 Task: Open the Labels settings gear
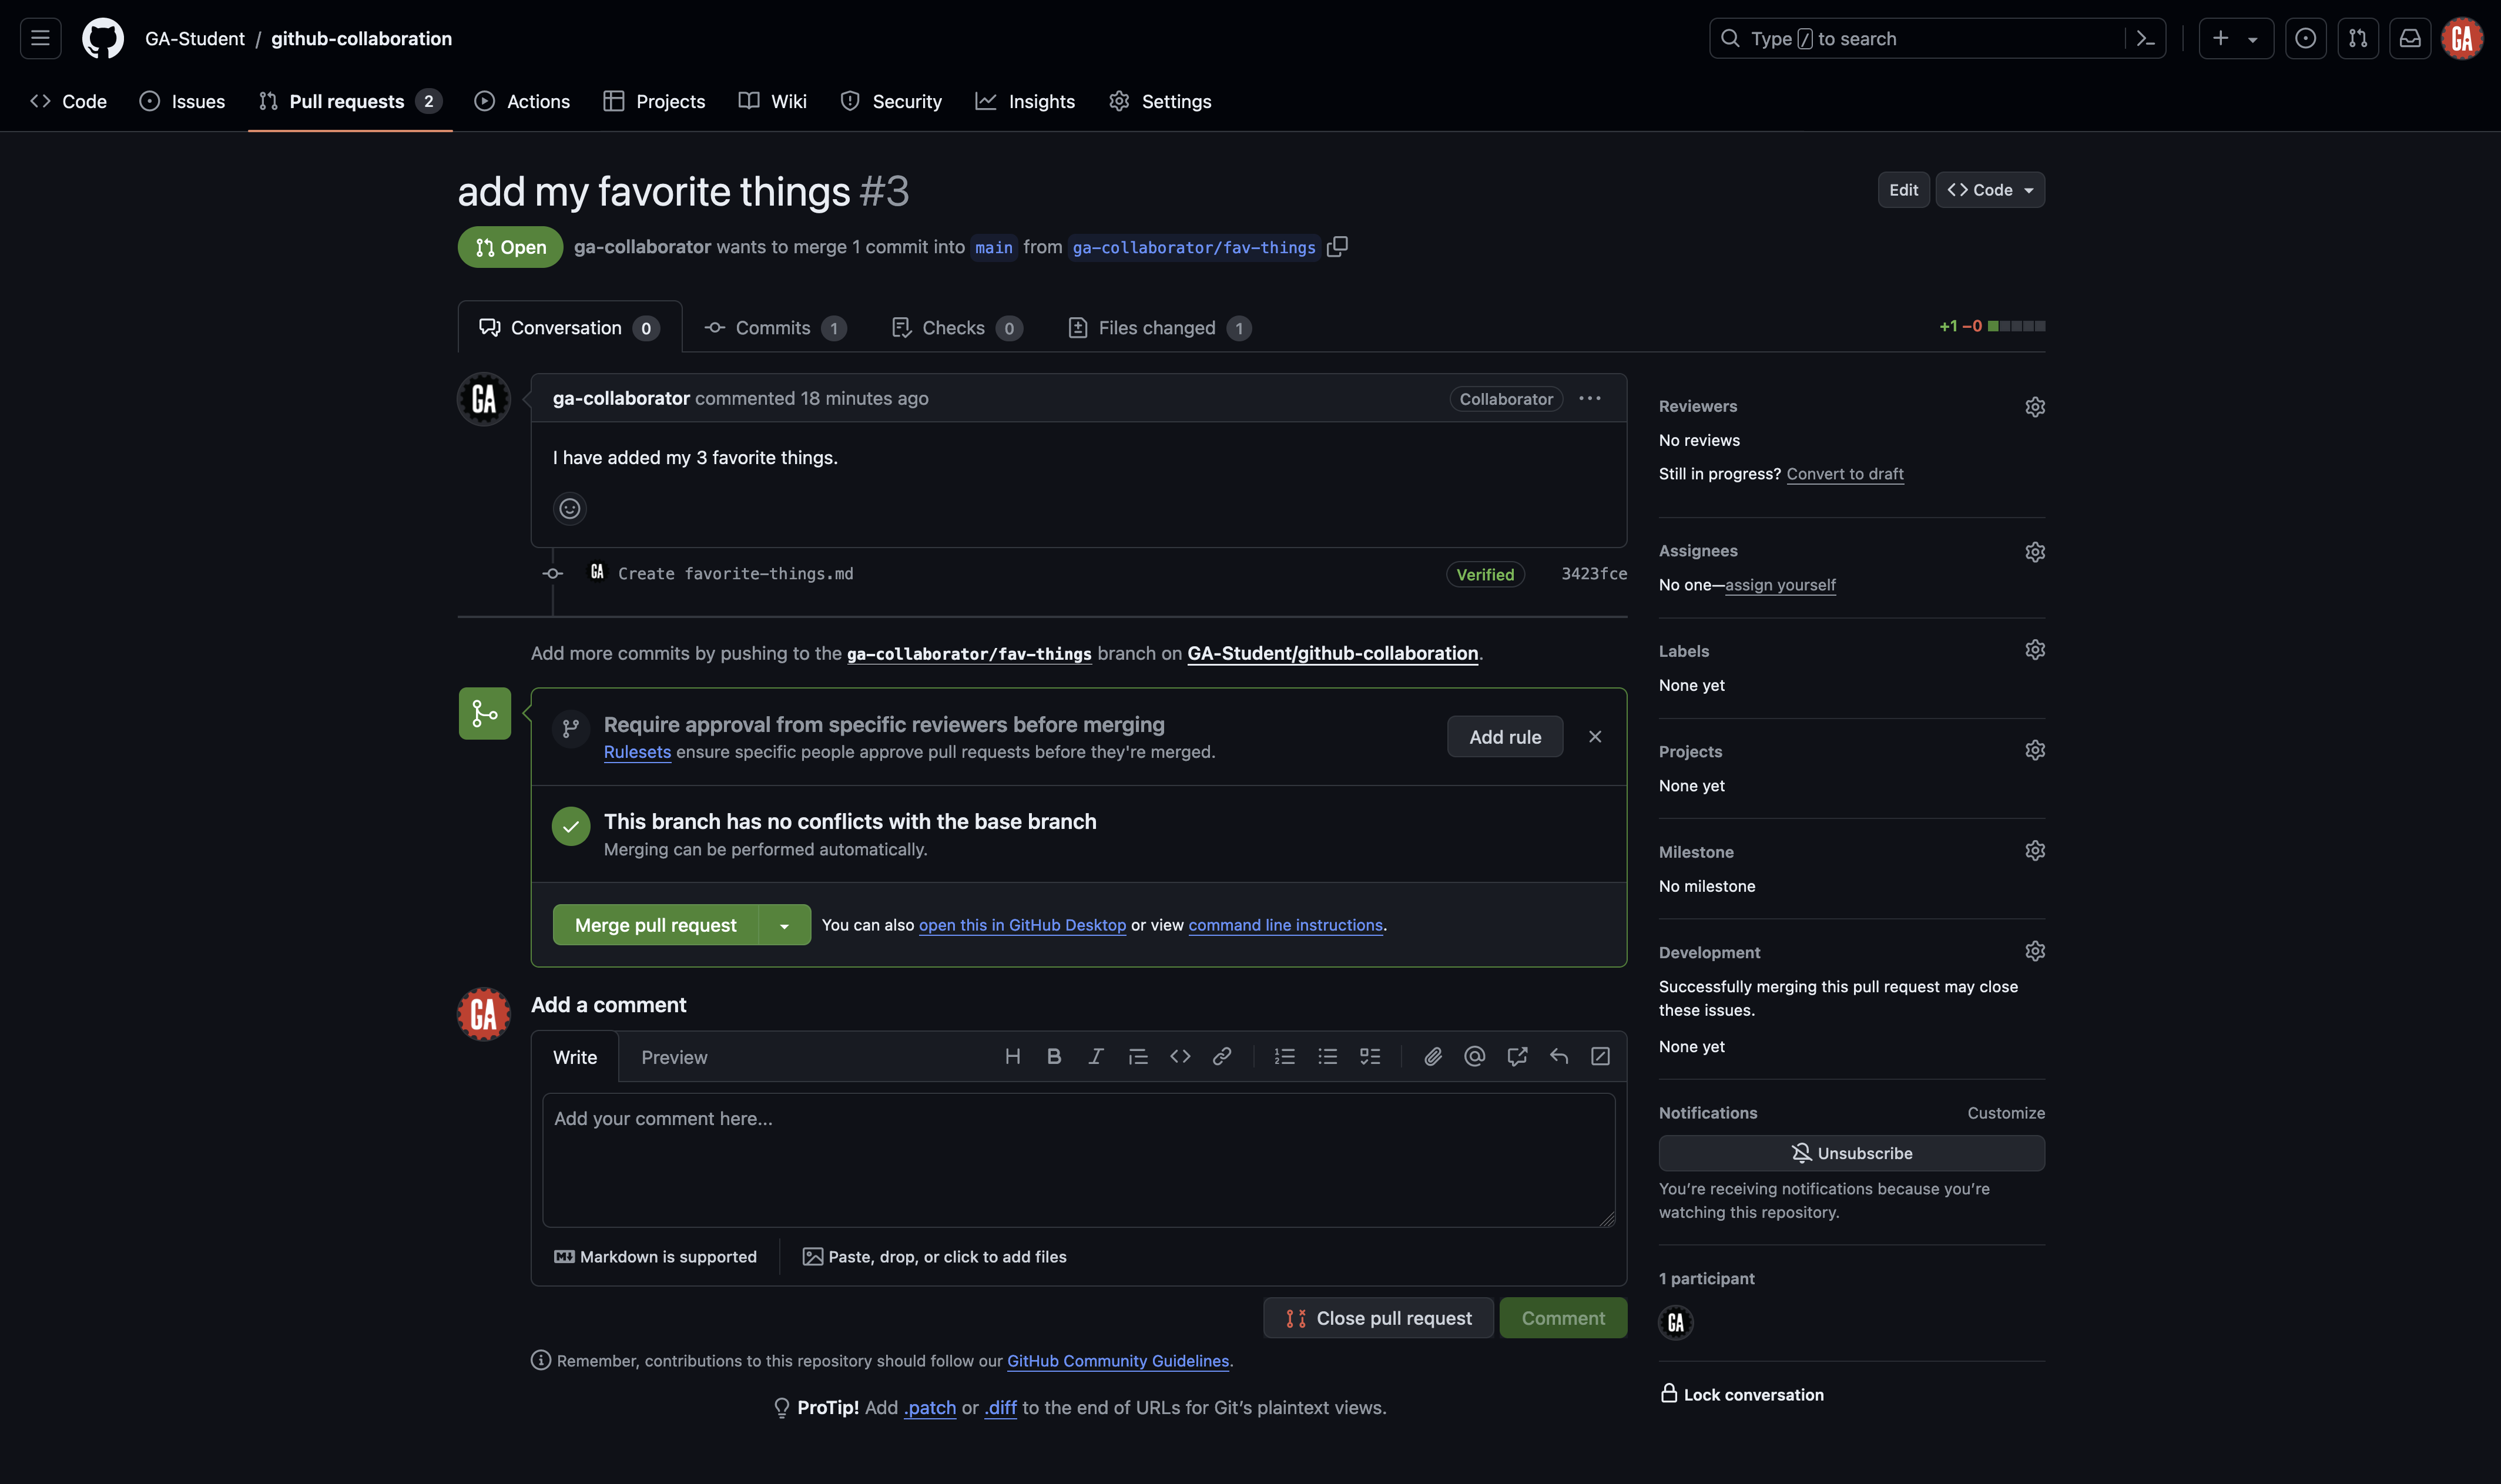(x=2036, y=649)
